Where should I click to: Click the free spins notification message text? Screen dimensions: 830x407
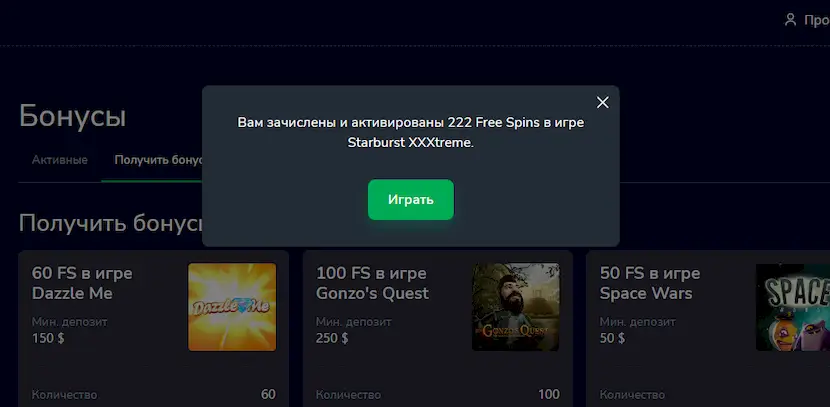pos(411,132)
